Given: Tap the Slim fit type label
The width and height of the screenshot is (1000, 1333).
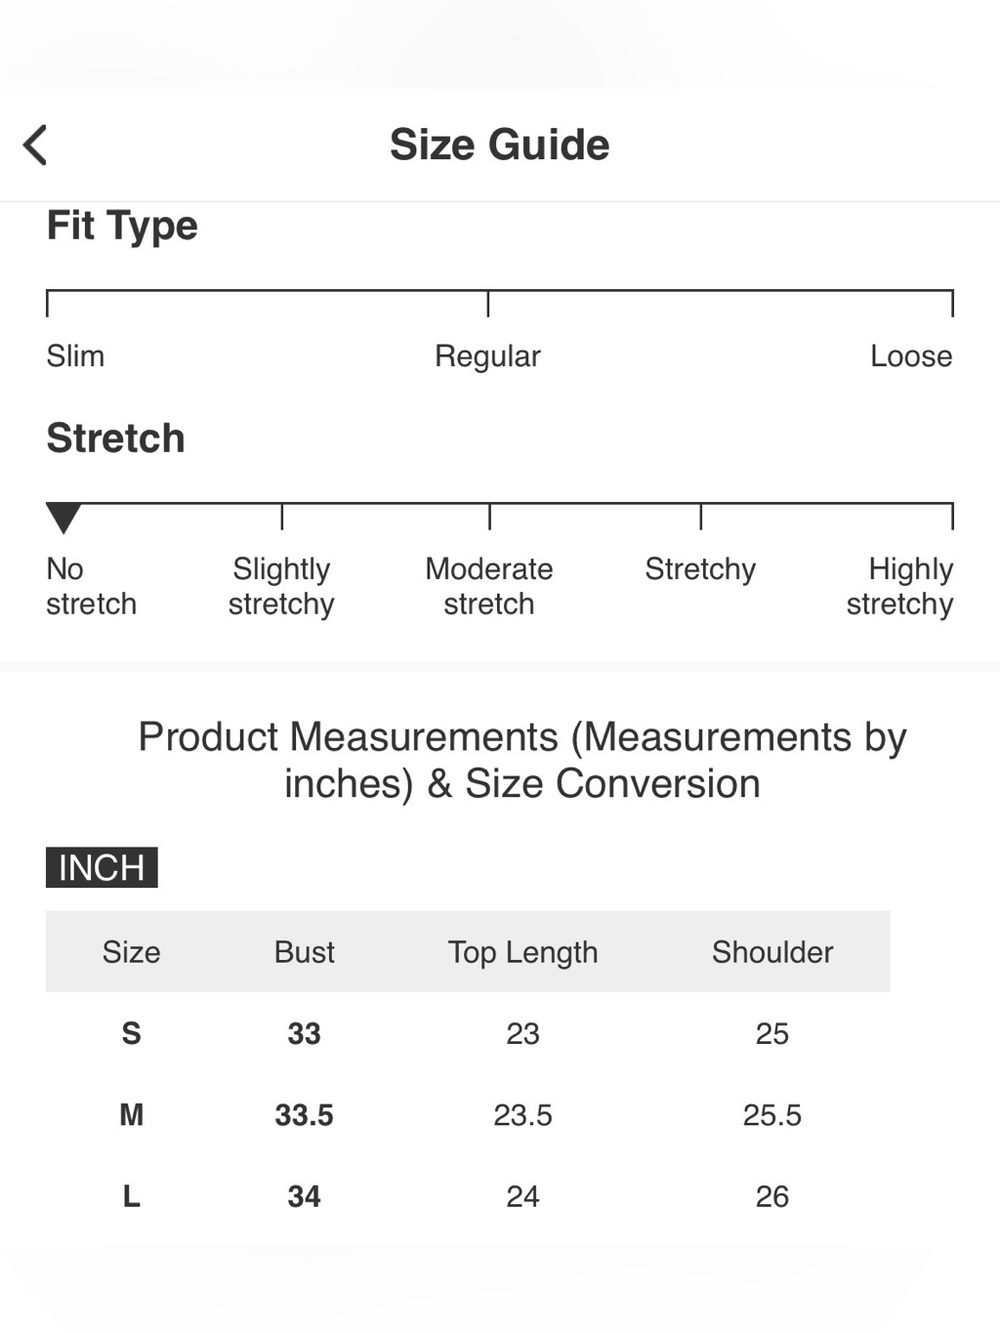Looking at the screenshot, I should tap(75, 356).
